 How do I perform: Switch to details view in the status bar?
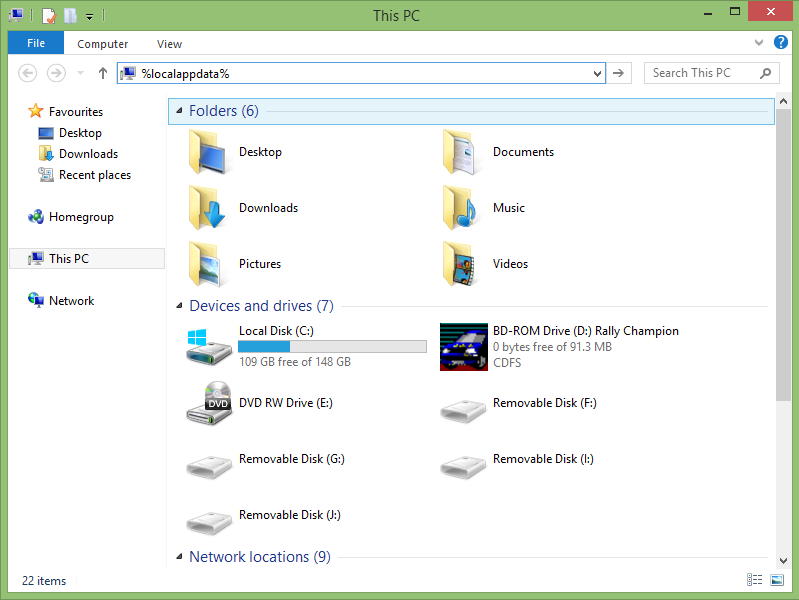click(x=753, y=580)
